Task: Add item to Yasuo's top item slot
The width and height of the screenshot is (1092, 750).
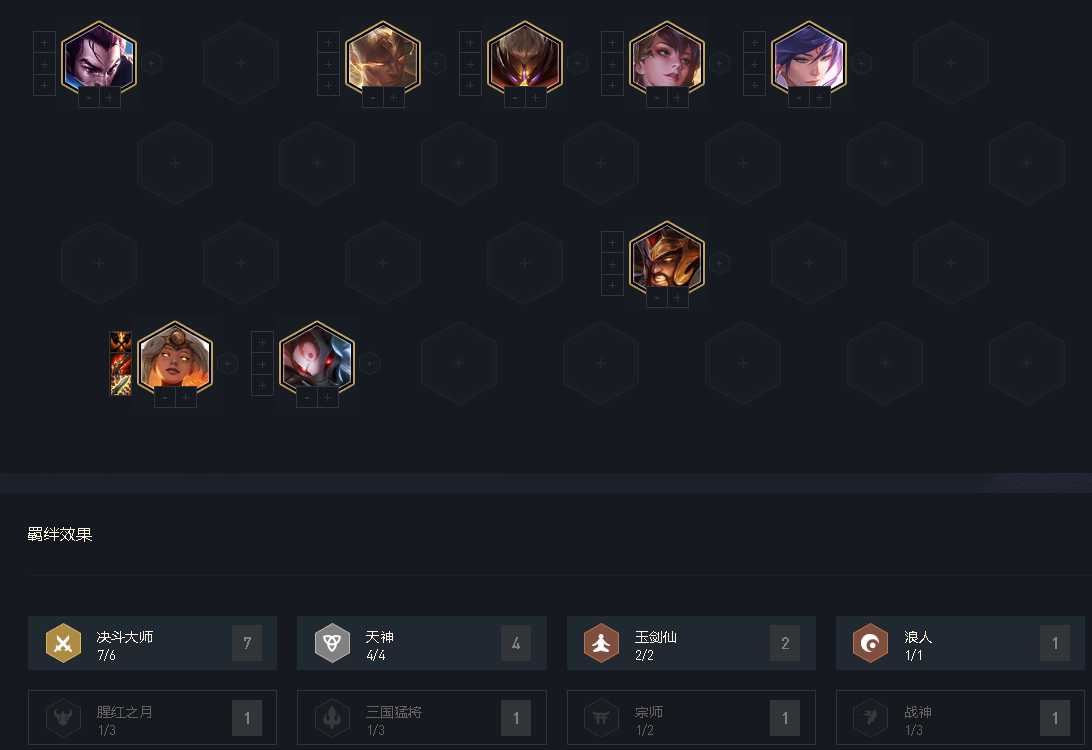Action: [45, 42]
